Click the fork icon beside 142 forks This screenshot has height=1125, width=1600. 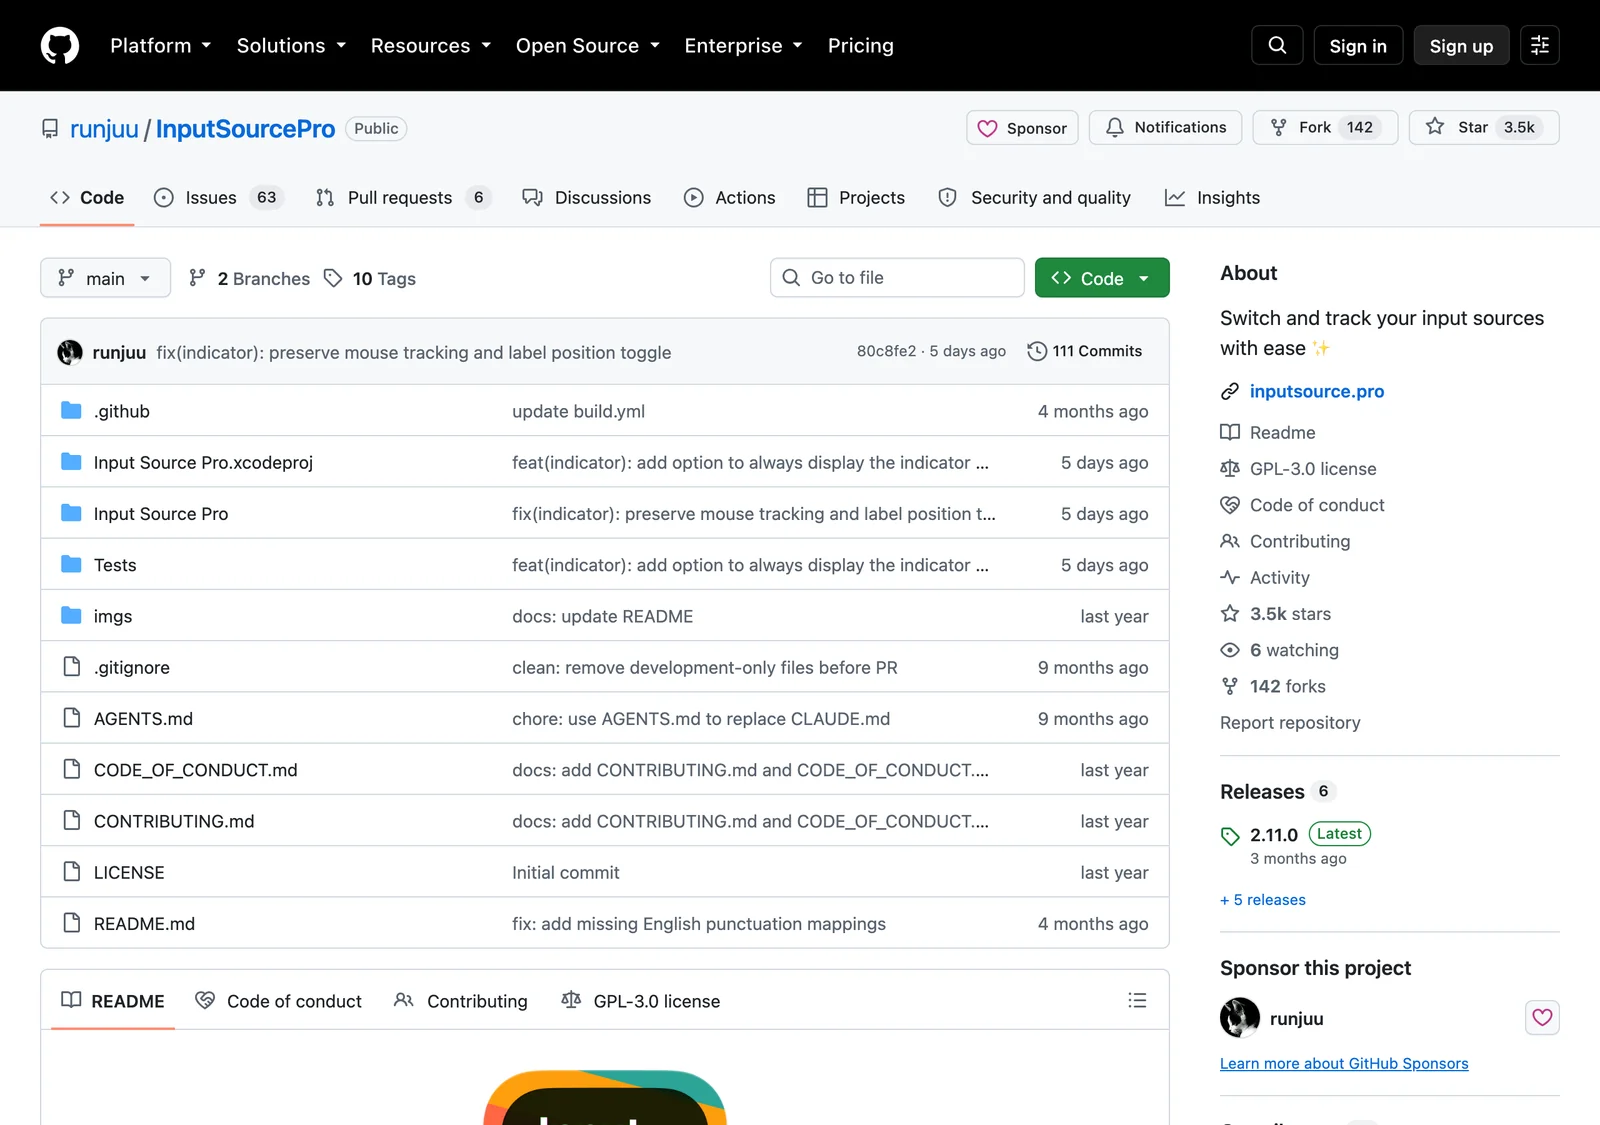coord(1230,686)
